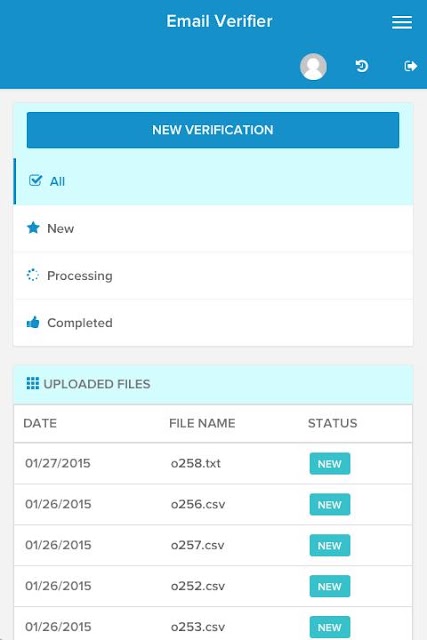Click NEW status badge for o257.csv
The image size is (427, 640).
click(x=330, y=545)
